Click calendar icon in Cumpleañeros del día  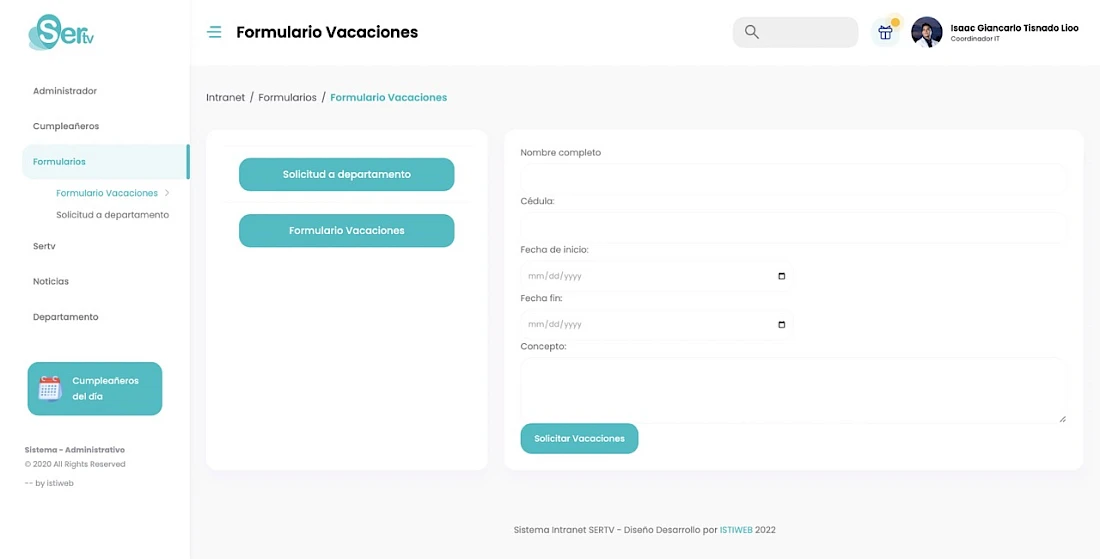pos(50,388)
